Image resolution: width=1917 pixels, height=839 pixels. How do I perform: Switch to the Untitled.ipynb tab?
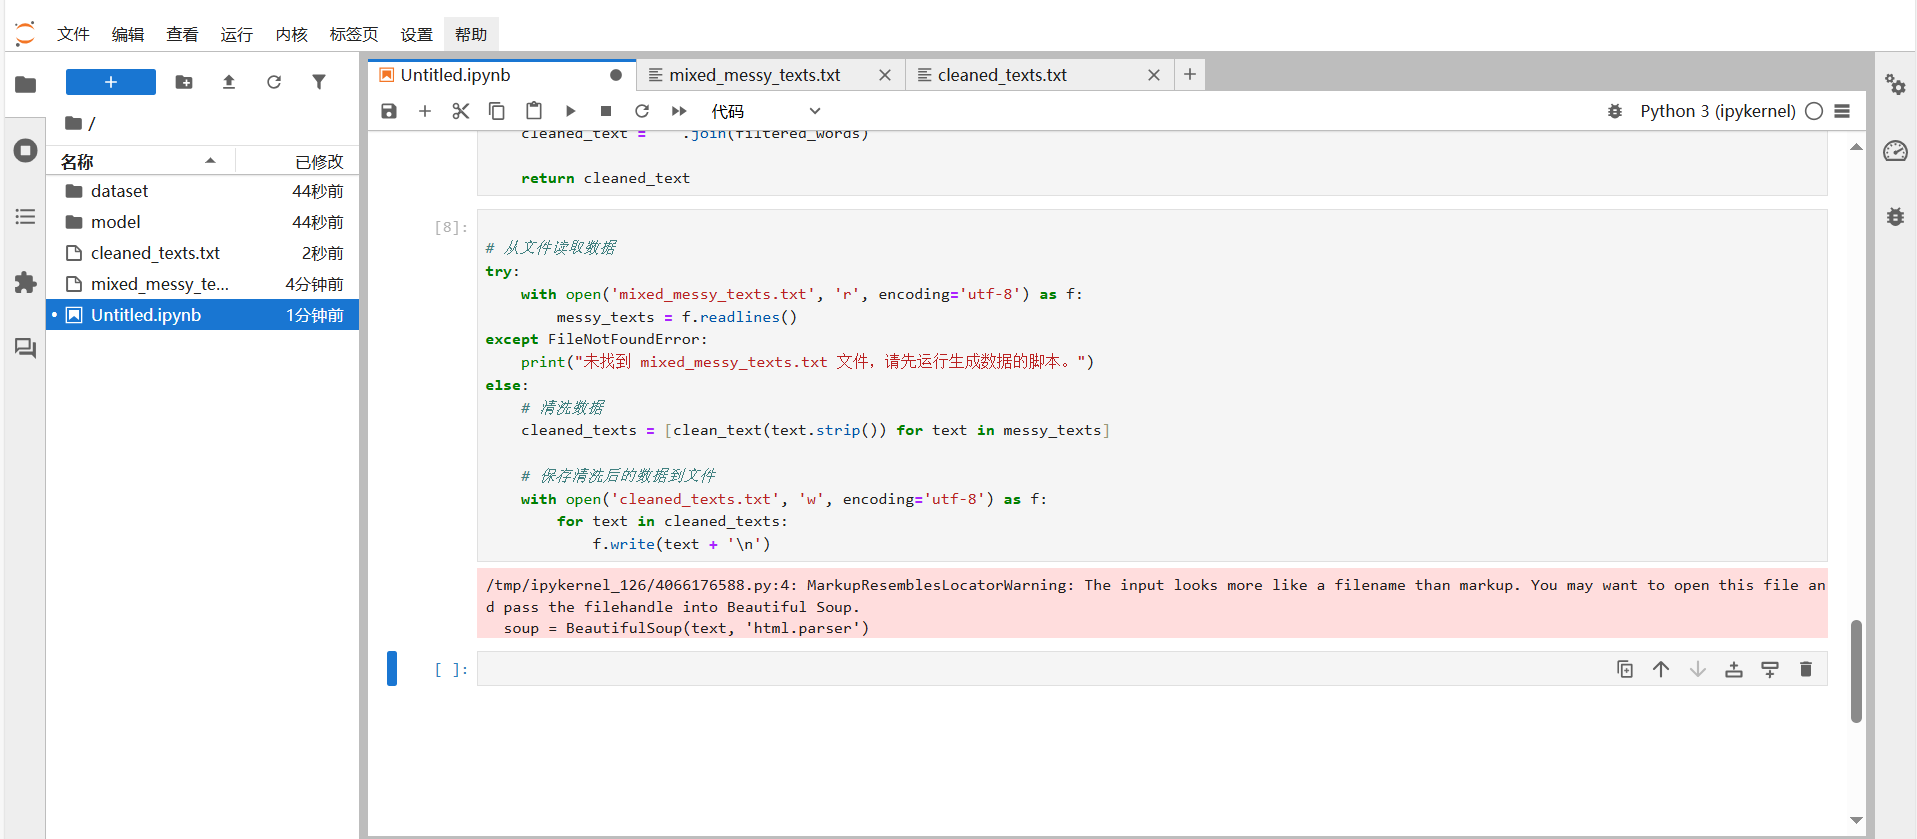pyautogui.click(x=501, y=75)
